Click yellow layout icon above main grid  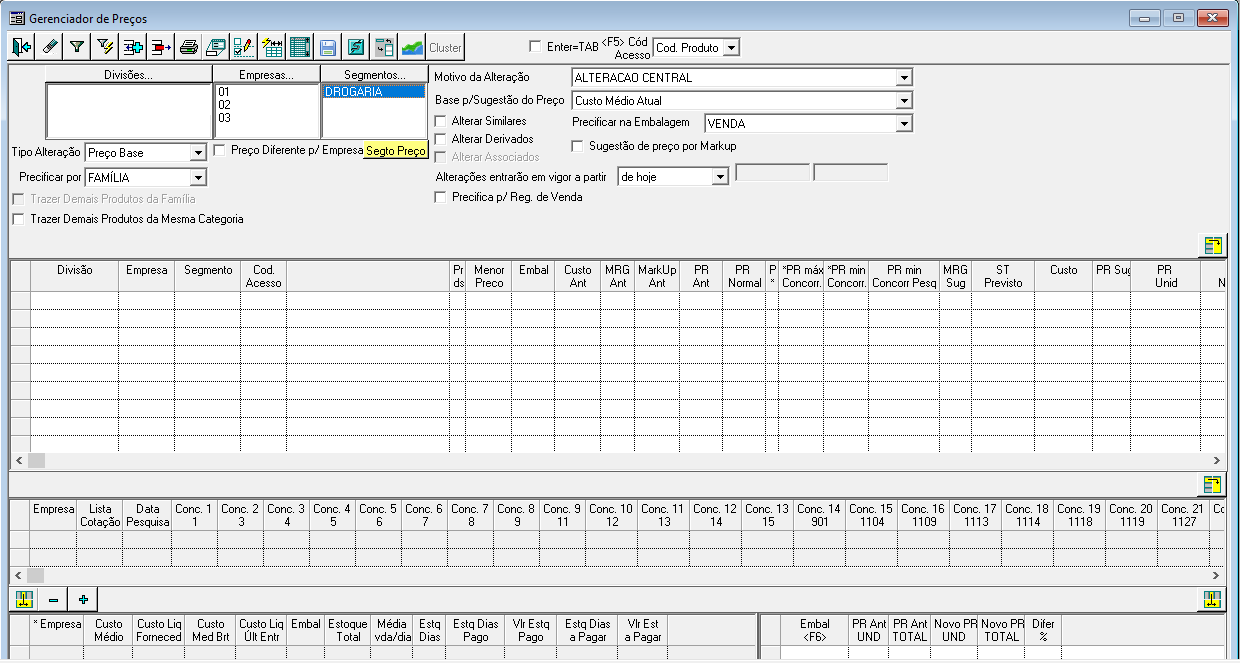tap(1213, 246)
